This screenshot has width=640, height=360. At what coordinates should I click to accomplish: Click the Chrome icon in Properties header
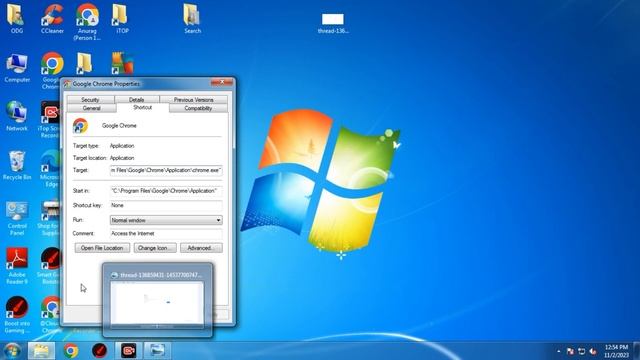coord(80,126)
